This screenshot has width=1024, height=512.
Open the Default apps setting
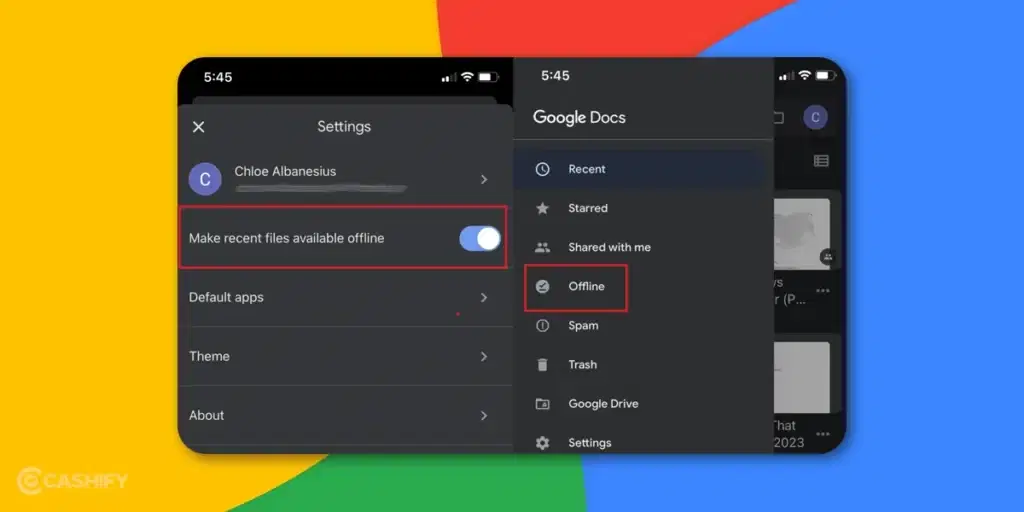click(345, 297)
